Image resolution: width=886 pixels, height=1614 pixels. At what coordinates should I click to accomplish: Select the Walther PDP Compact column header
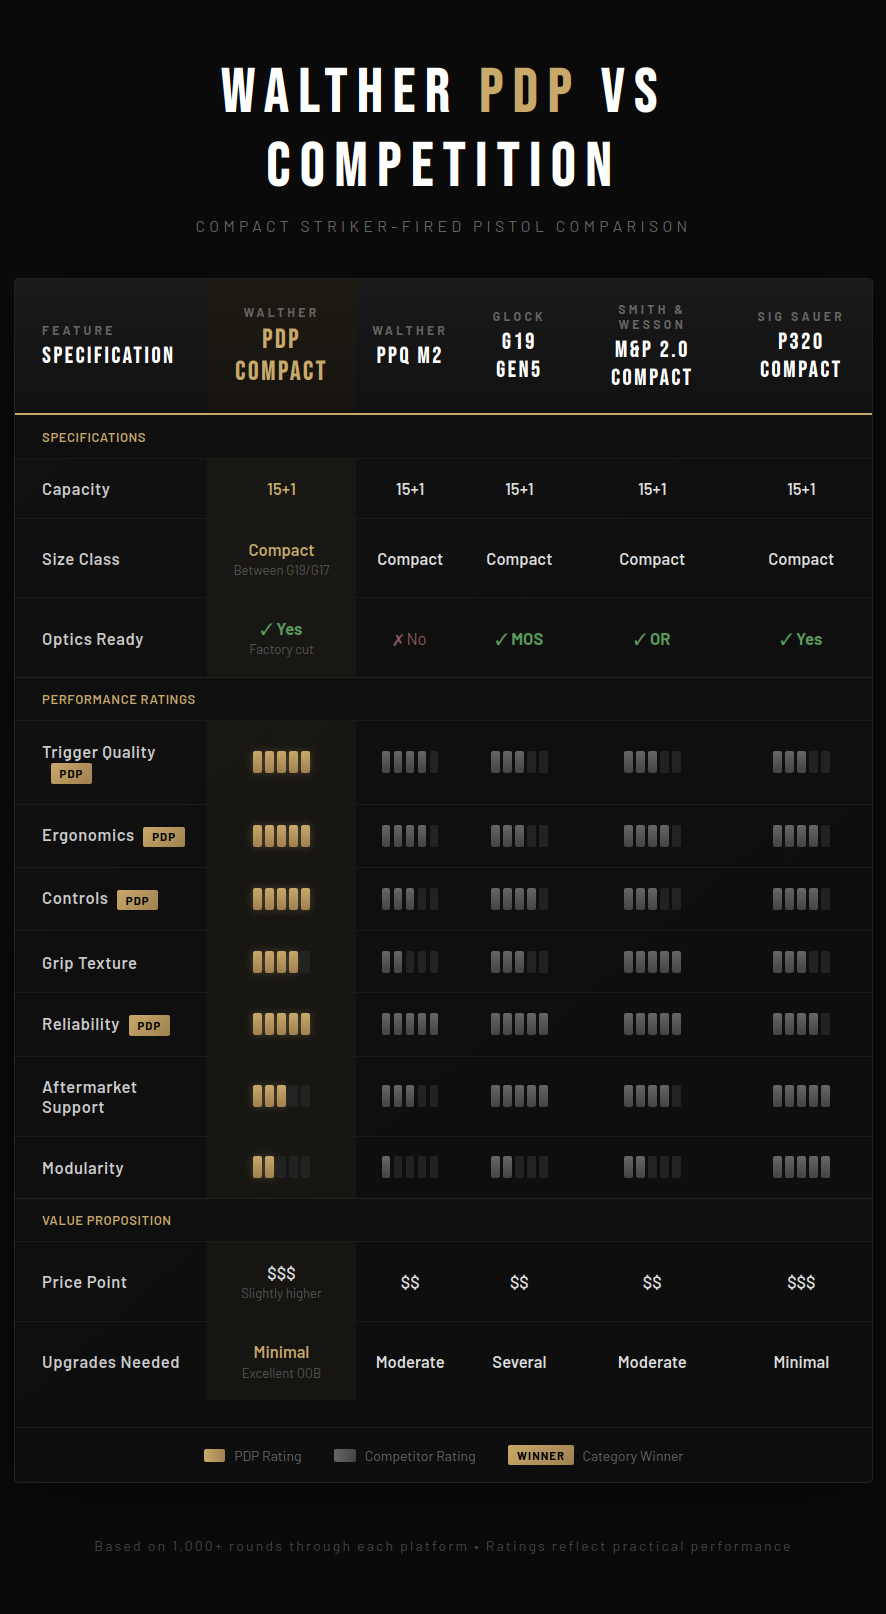click(281, 345)
